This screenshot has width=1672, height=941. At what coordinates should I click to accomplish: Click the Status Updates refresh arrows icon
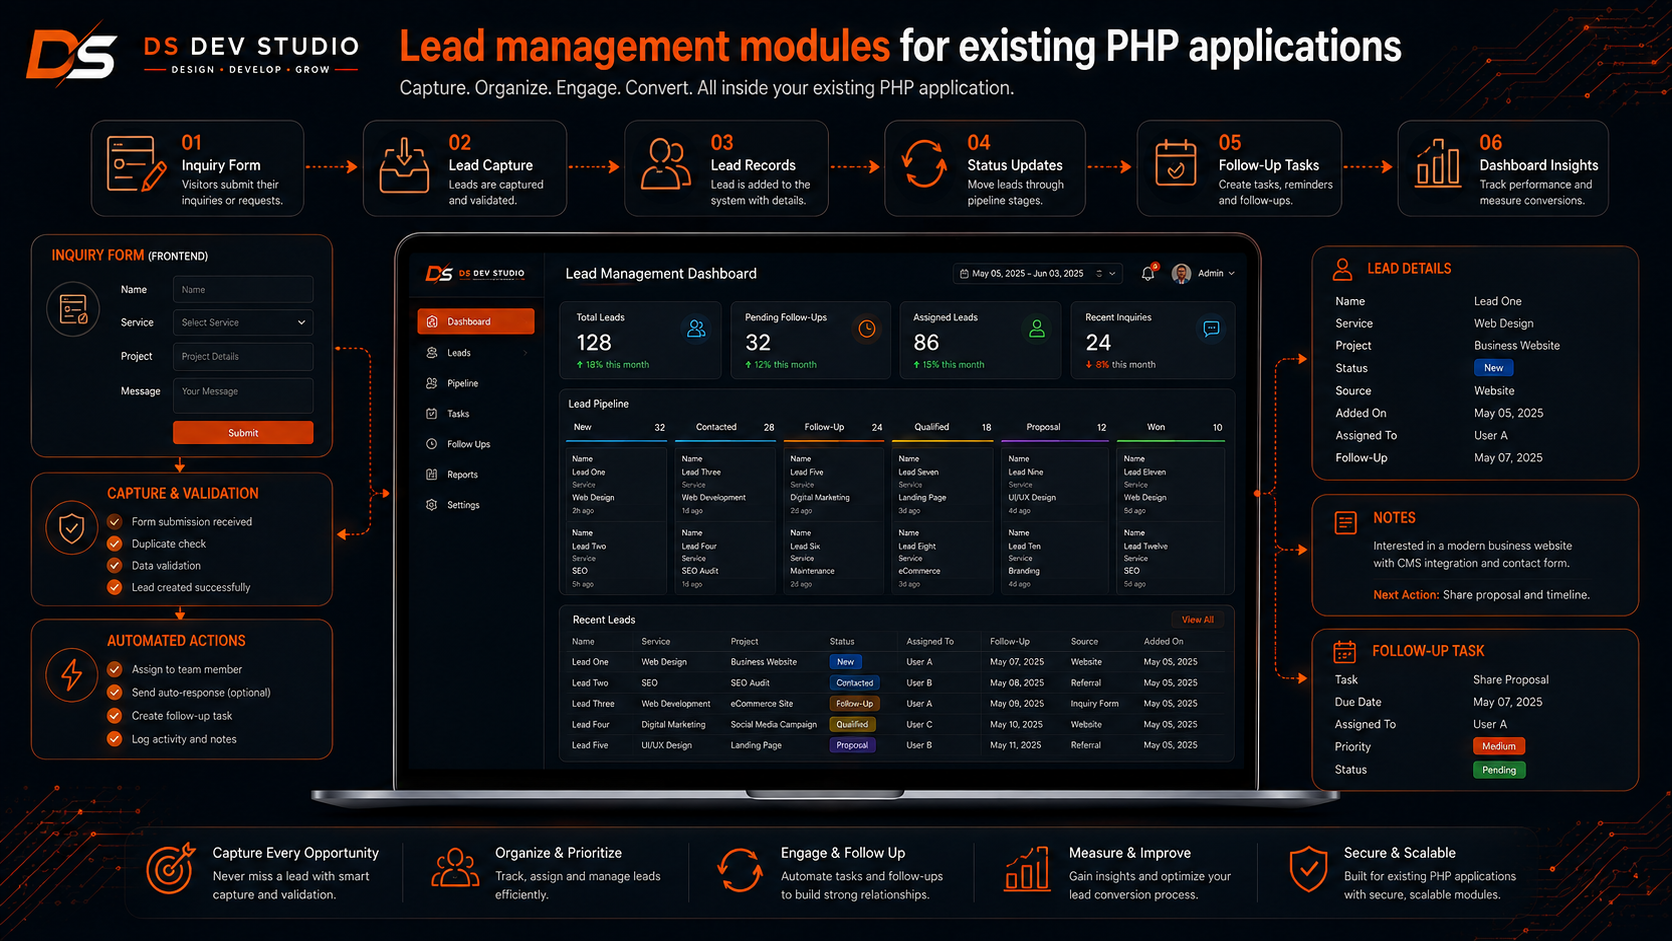click(x=924, y=164)
